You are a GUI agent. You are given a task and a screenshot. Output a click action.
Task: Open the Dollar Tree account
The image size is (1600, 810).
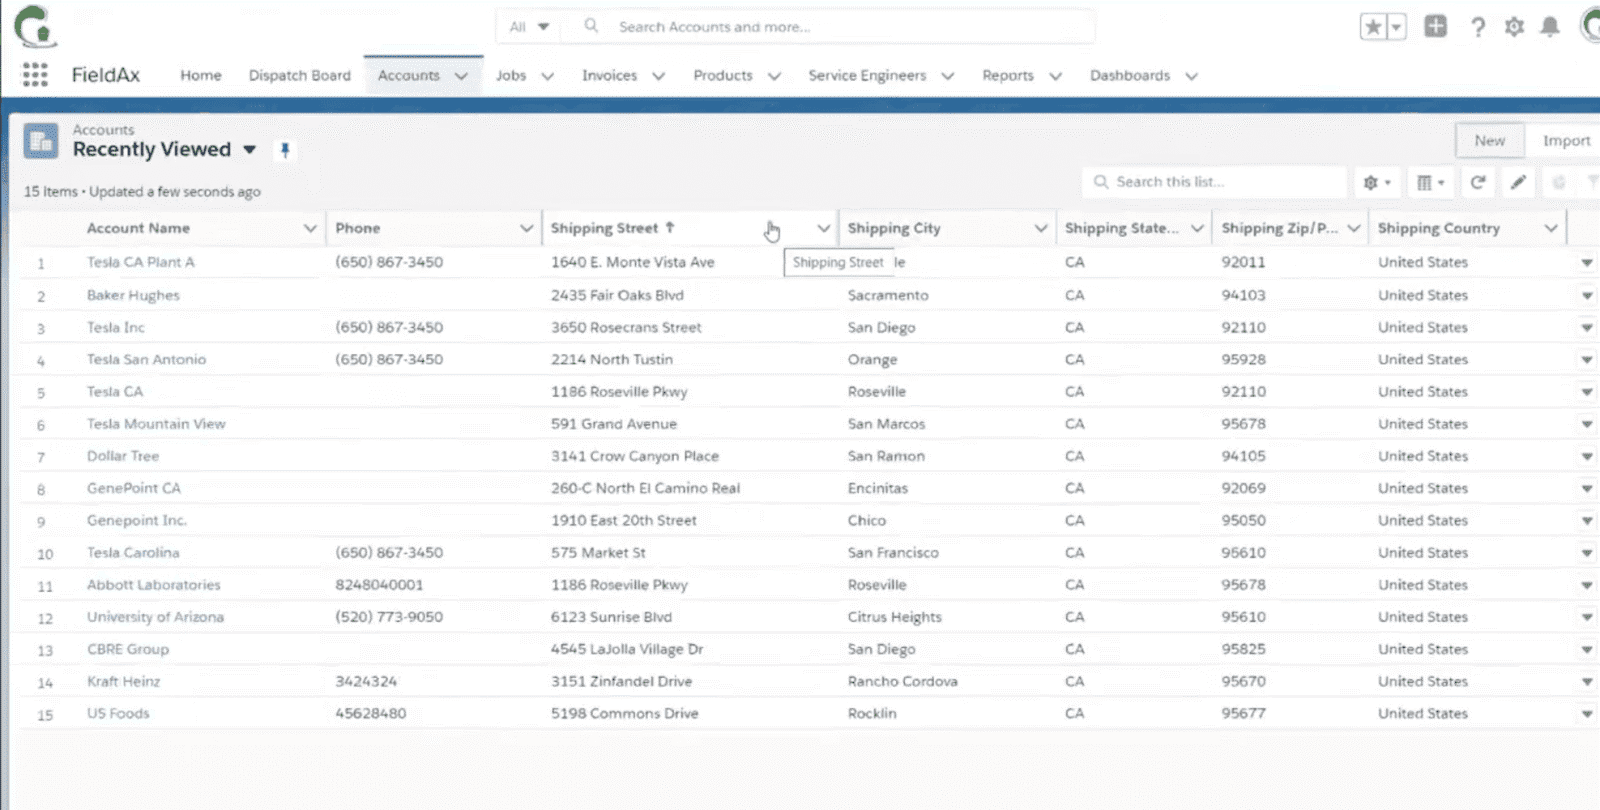click(123, 456)
